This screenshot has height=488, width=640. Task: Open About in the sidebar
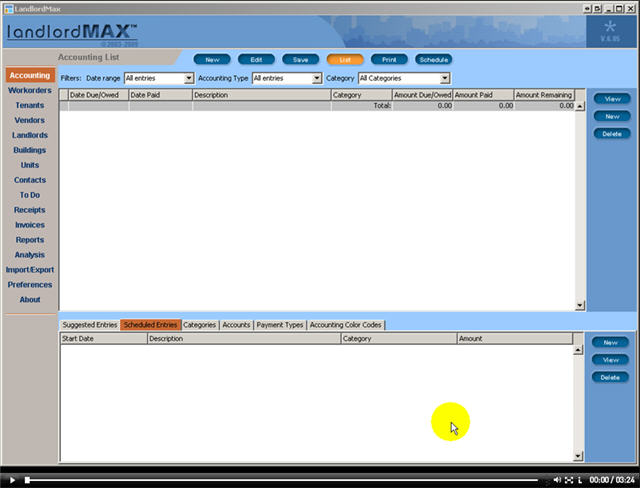tap(30, 299)
